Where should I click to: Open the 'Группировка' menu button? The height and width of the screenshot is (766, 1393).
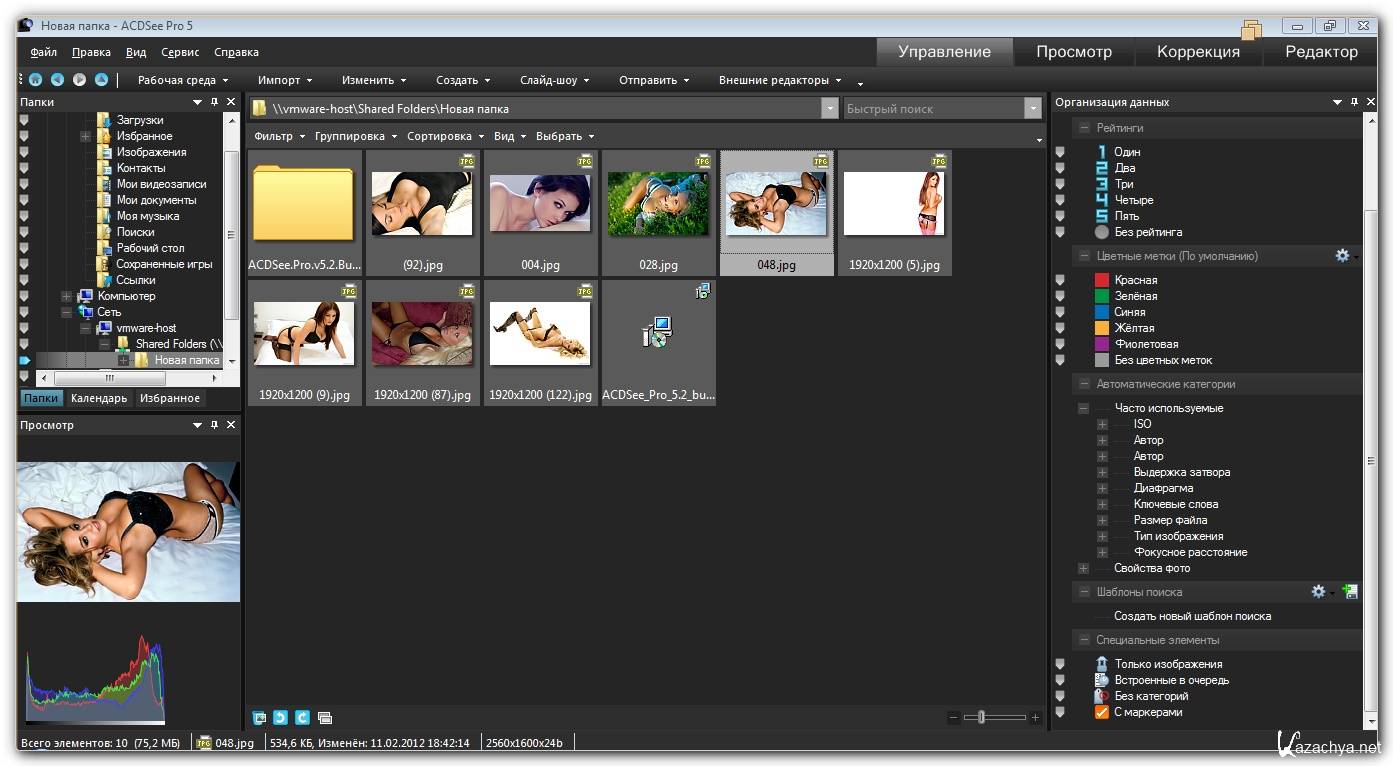pyautogui.click(x=356, y=136)
